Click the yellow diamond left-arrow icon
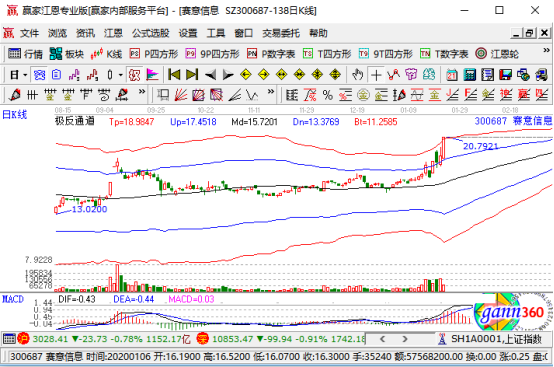This screenshot has height=367, width=554. tap(246, 75)
